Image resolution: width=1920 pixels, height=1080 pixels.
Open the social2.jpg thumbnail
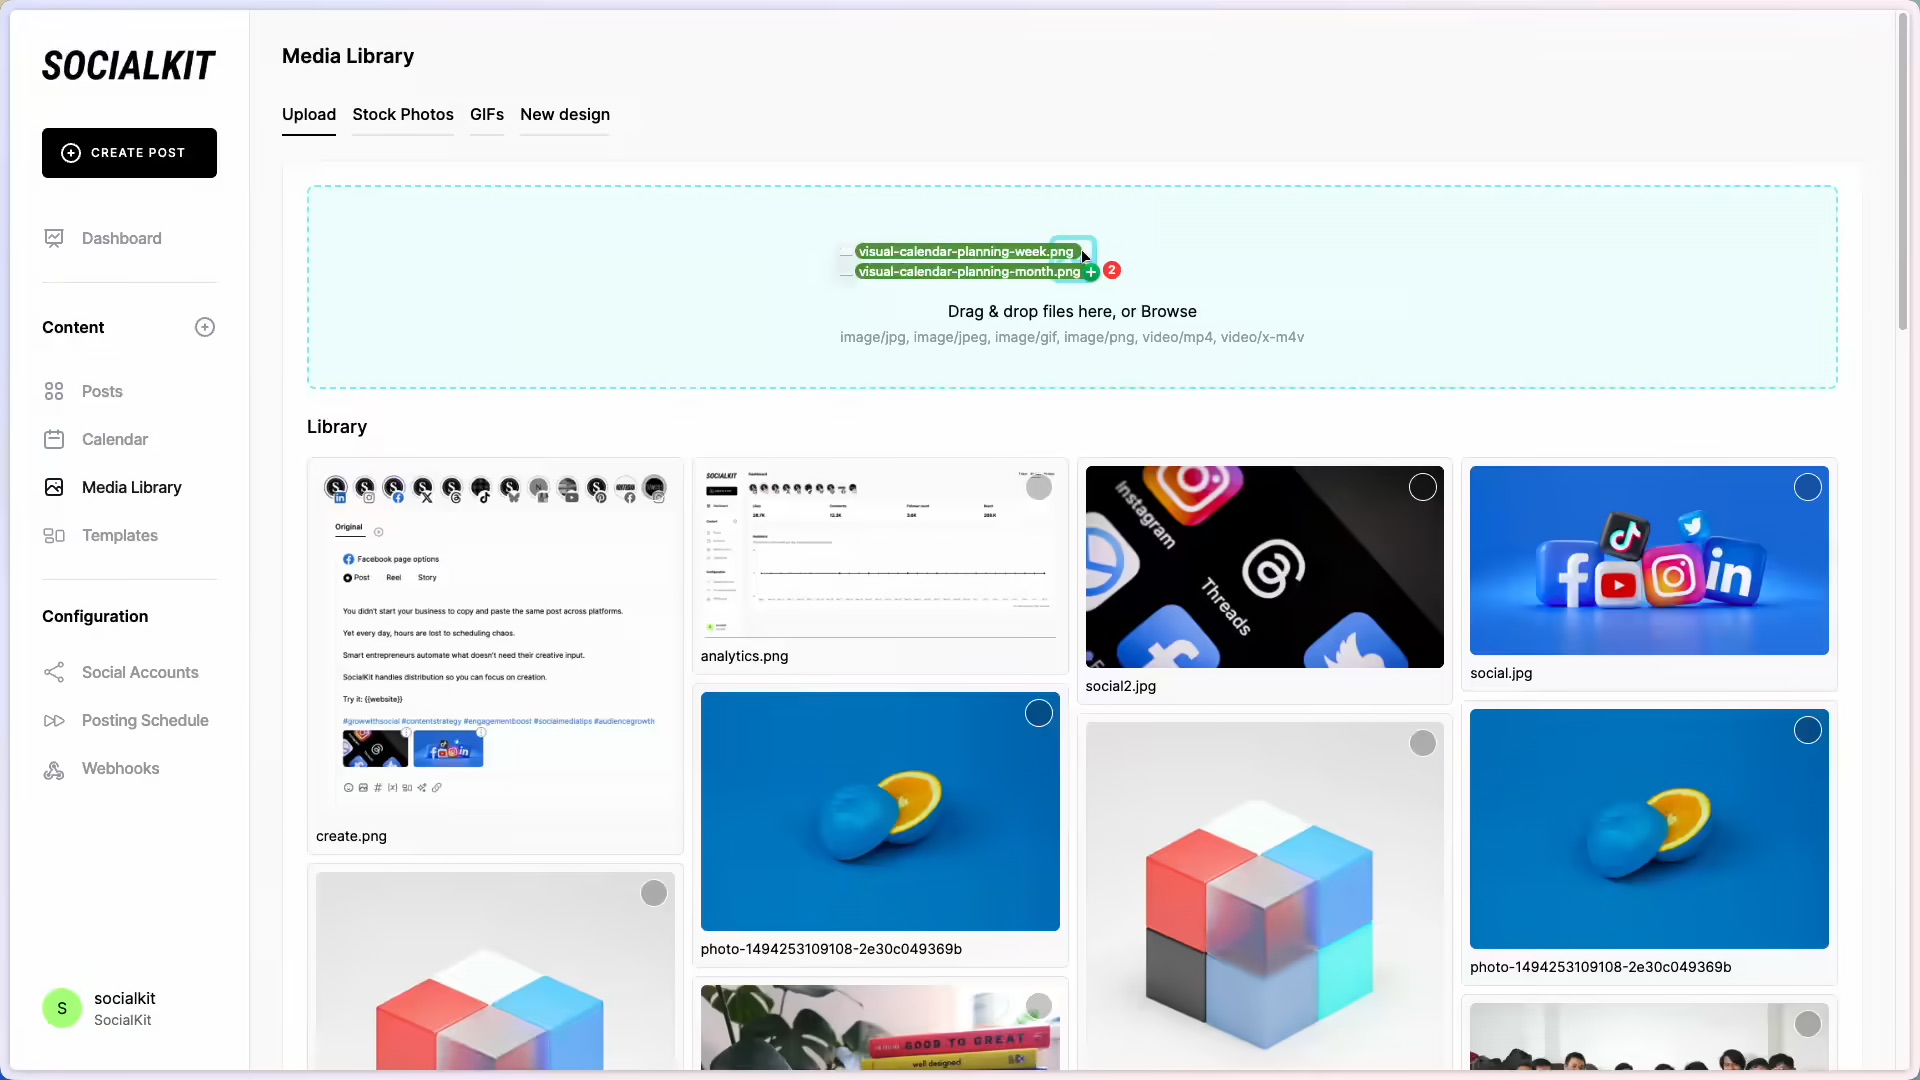(1264, 567)
